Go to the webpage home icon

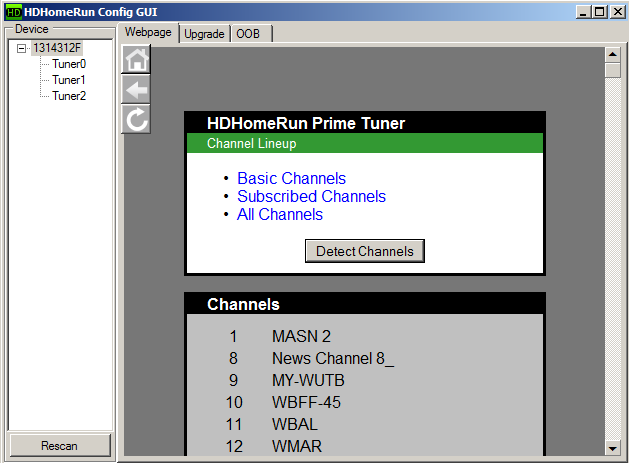click(x=136, y=59)
